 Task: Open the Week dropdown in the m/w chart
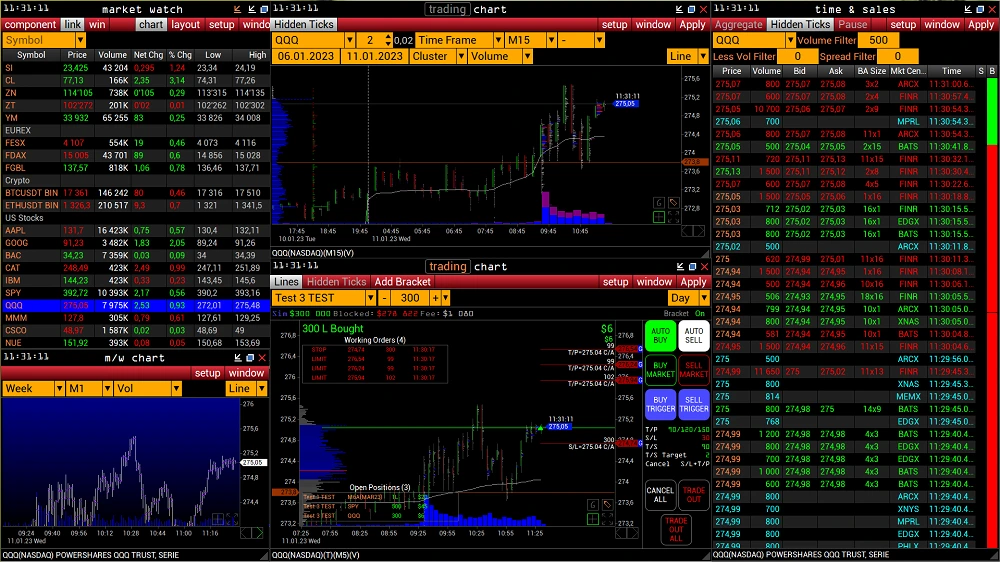(x=29, y=388)
